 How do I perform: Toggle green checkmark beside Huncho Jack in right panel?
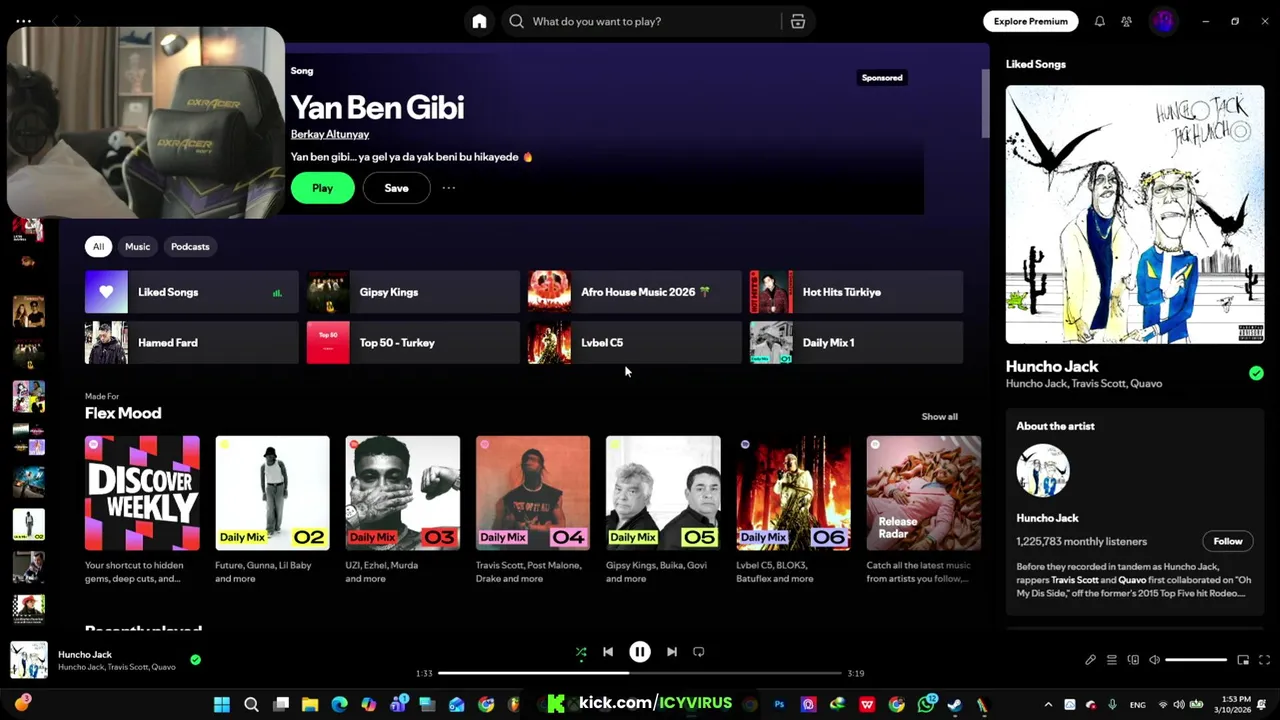tap(1256, 373)
